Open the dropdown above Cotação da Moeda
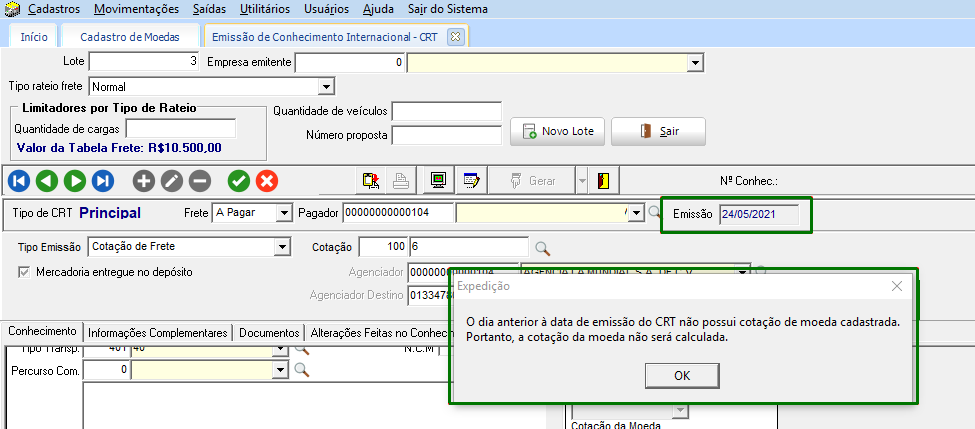 click(681, 410)
